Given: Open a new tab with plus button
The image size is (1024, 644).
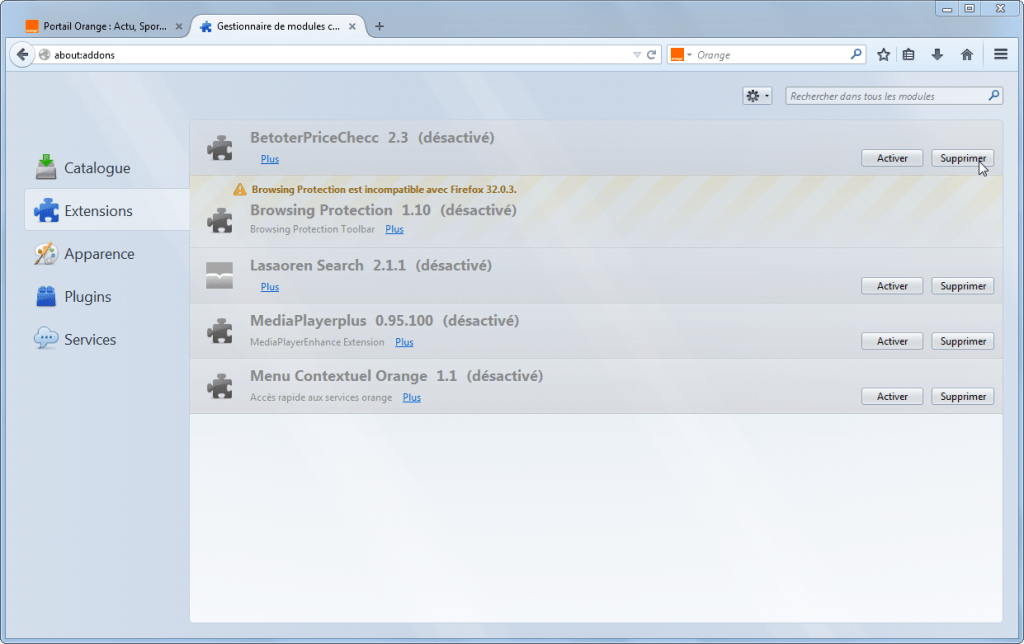Looking at the screenshot, I should pyautogui.click(x=379, y=26).
